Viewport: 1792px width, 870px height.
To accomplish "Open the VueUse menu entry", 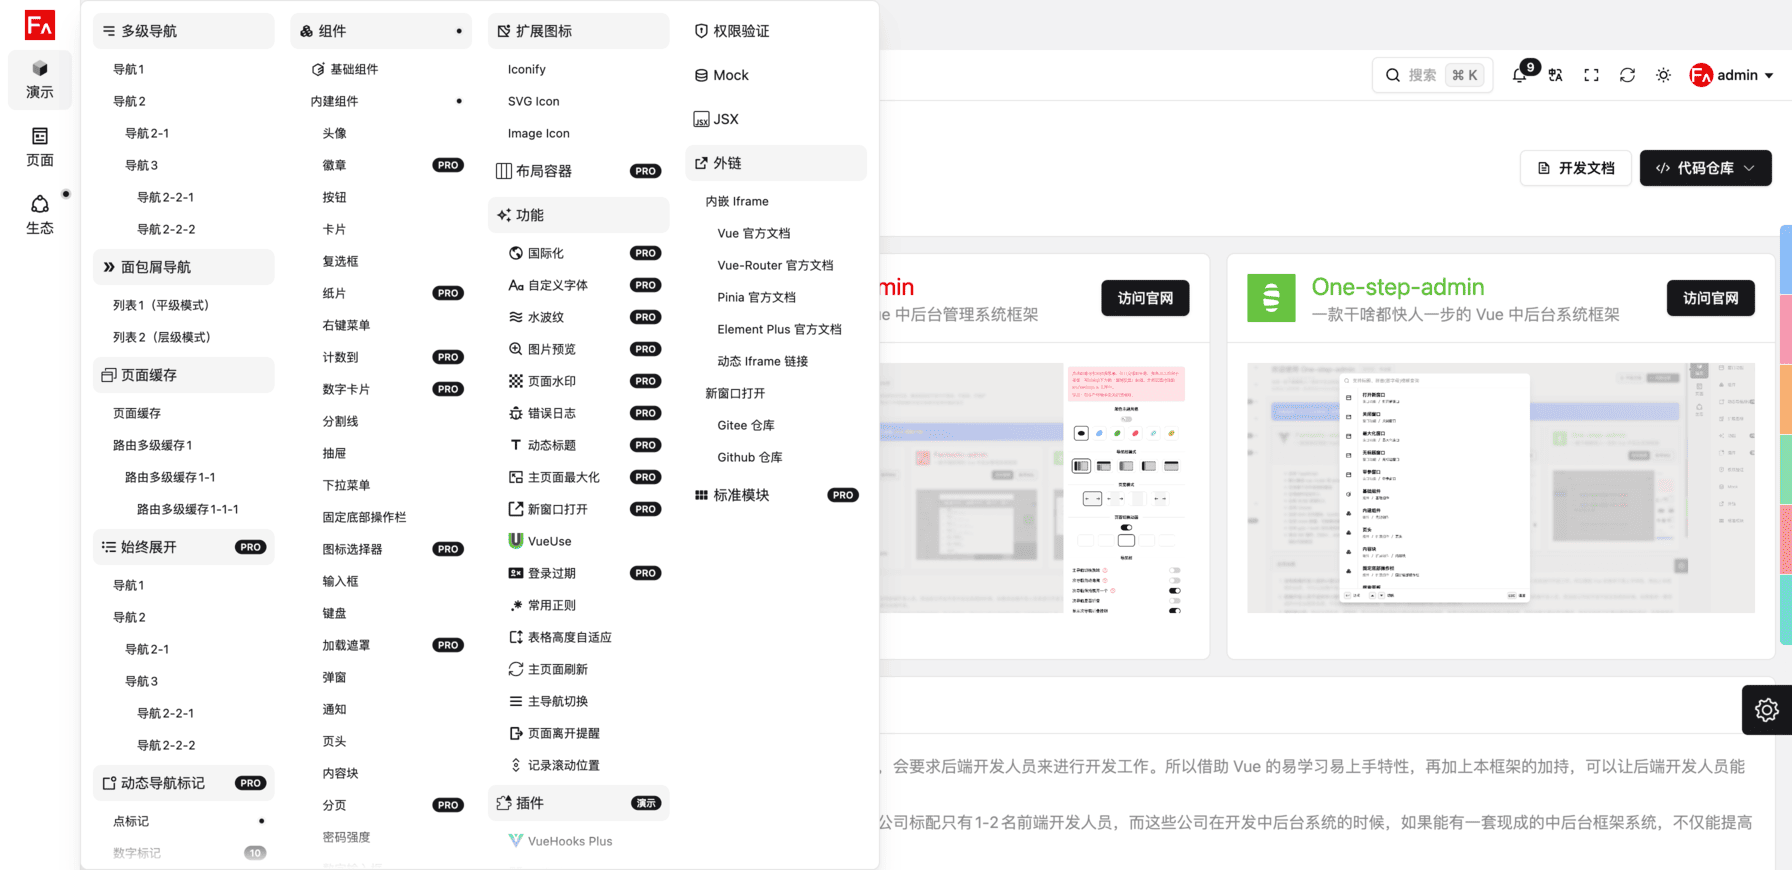I will click(550, 541).
